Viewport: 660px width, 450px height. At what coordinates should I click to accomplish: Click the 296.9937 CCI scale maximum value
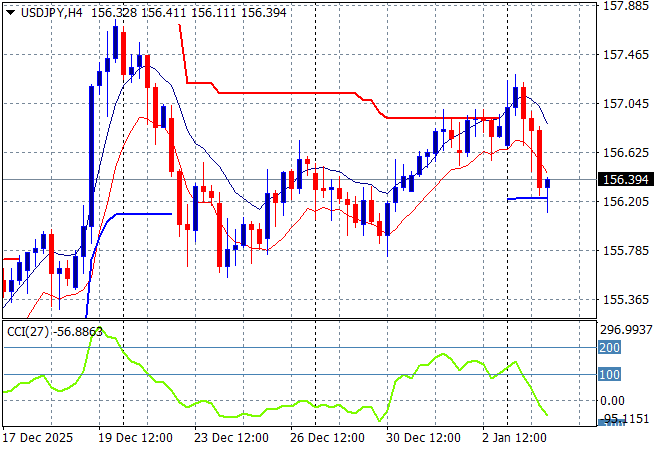tap(627, 330)
